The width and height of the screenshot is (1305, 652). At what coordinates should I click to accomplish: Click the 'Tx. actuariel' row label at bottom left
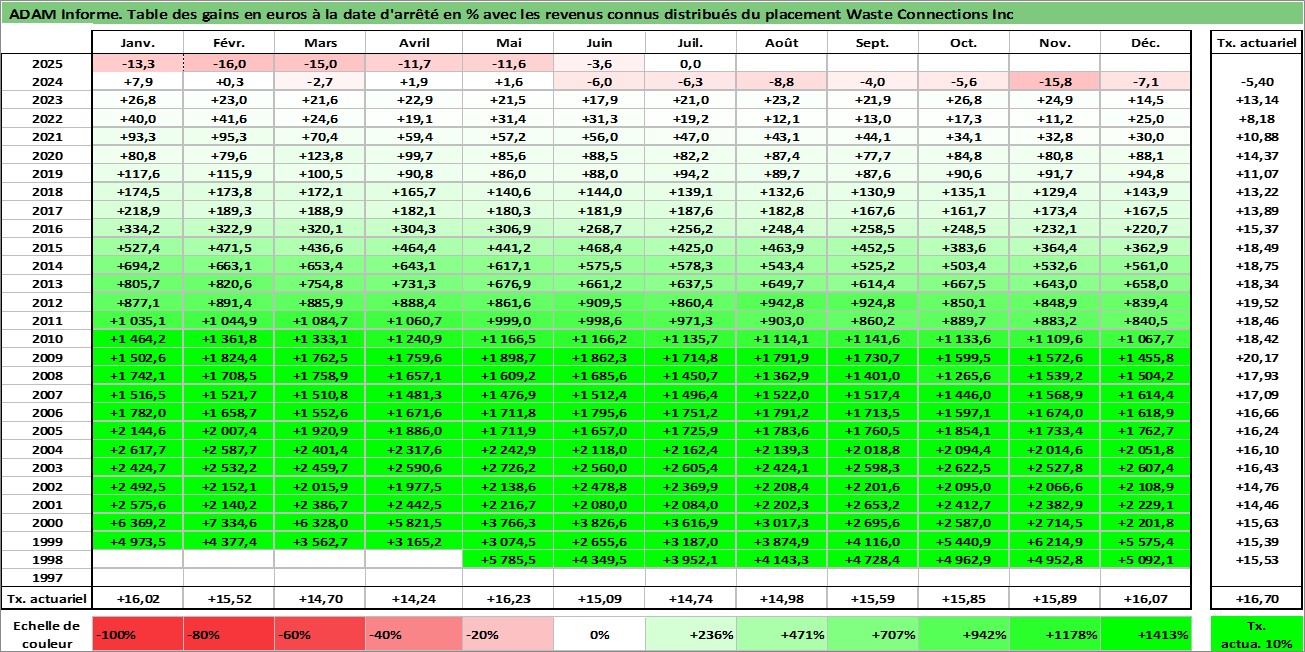click(x=46, y=599)
